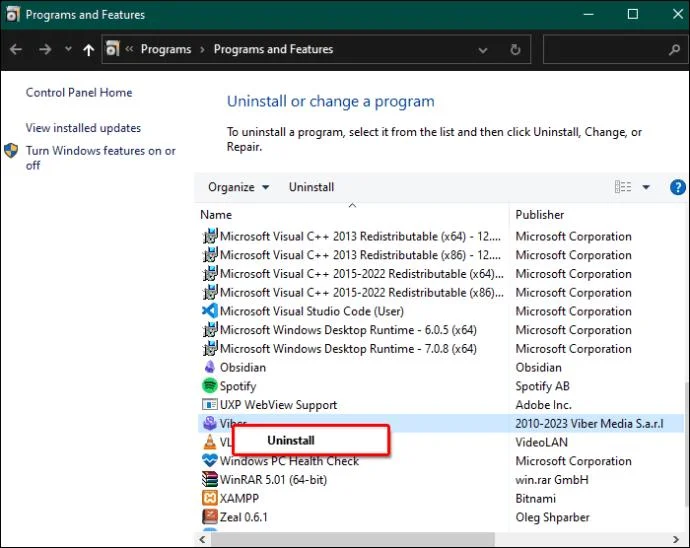Click the shield icon beside Windows features
The image size is (690, 548).
pyautogui.click(x=11, y=151)
